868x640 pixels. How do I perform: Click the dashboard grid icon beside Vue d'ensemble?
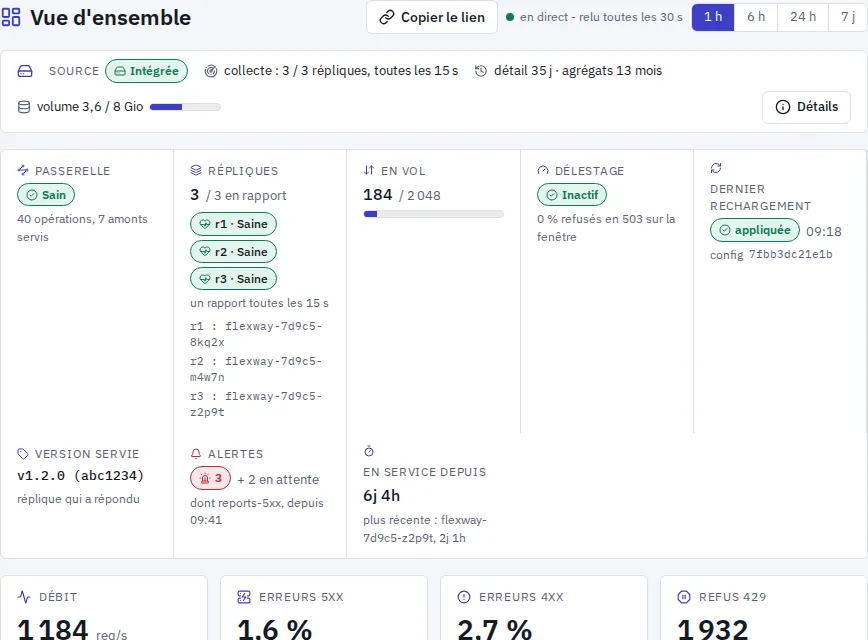click(11, 17)
